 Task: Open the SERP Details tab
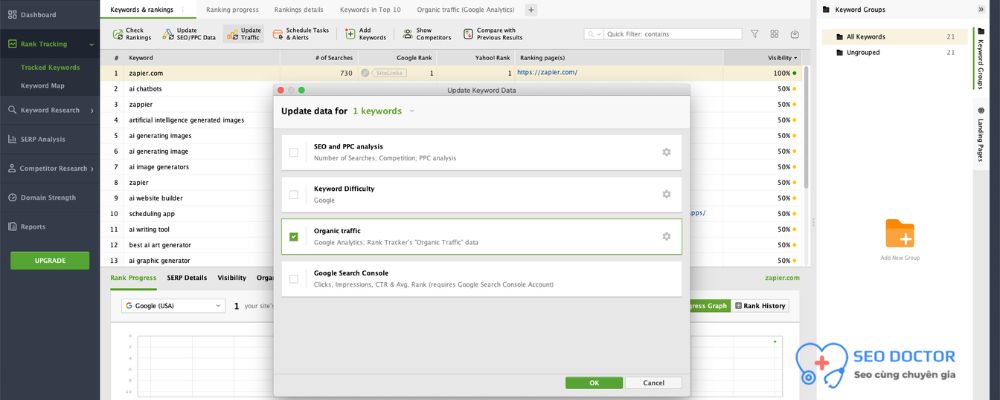click(187, 277)
